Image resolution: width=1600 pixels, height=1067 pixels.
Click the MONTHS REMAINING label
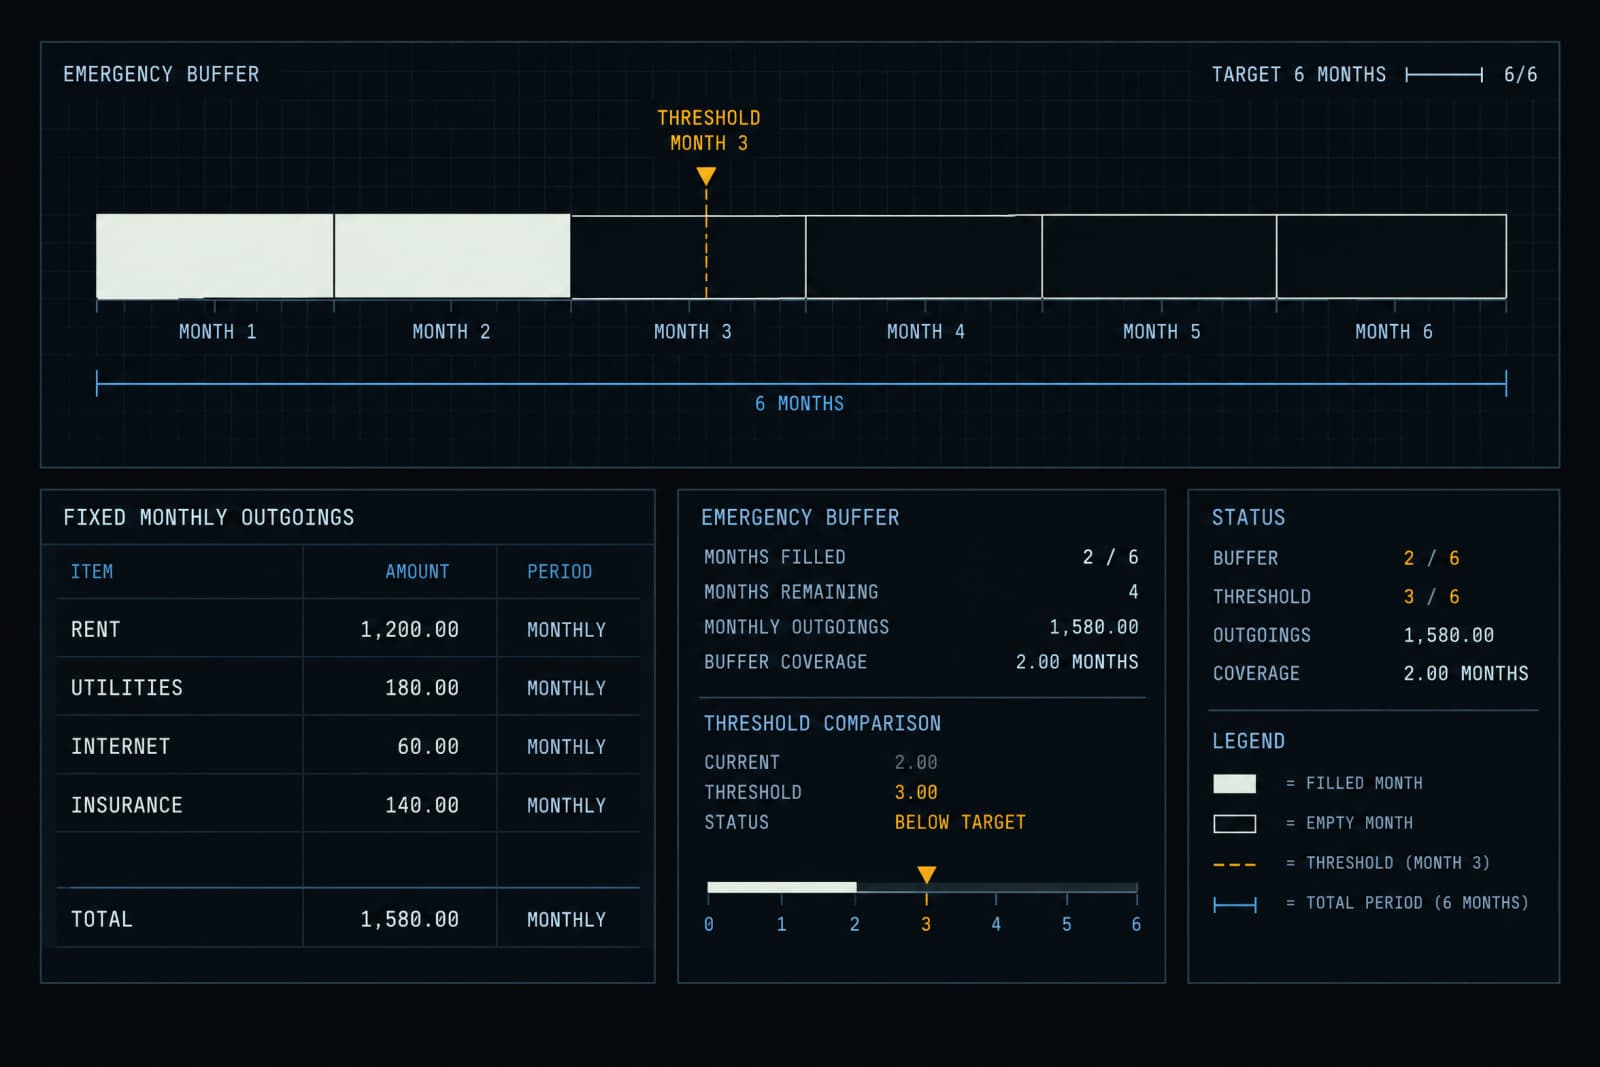(x=791, y=592)
